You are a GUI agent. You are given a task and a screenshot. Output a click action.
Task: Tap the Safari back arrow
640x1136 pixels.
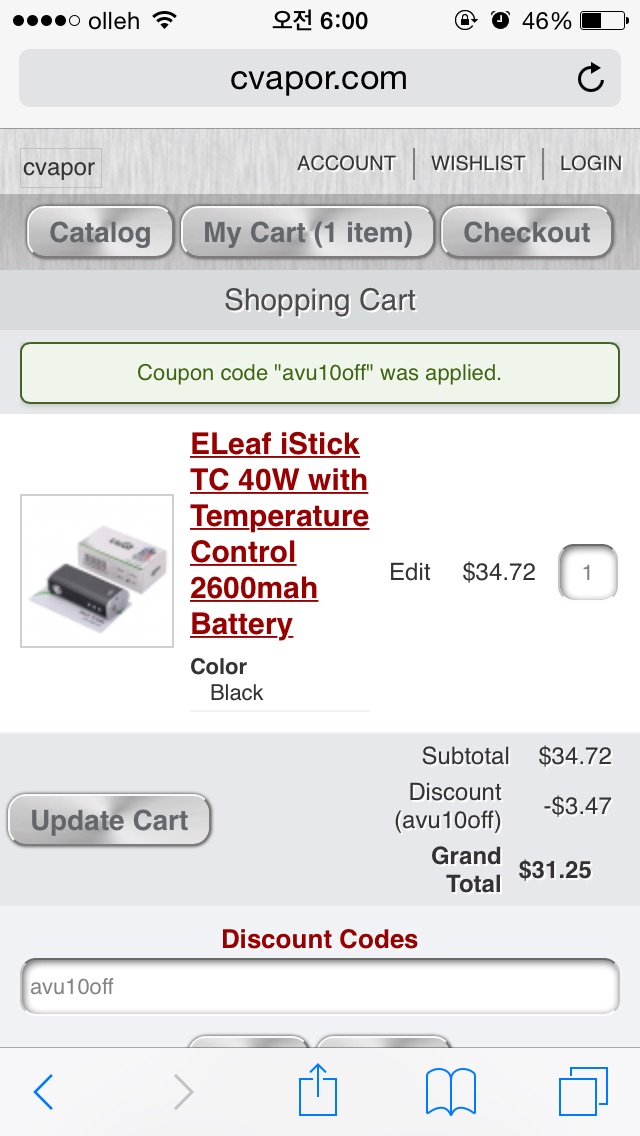(43, 1092)
